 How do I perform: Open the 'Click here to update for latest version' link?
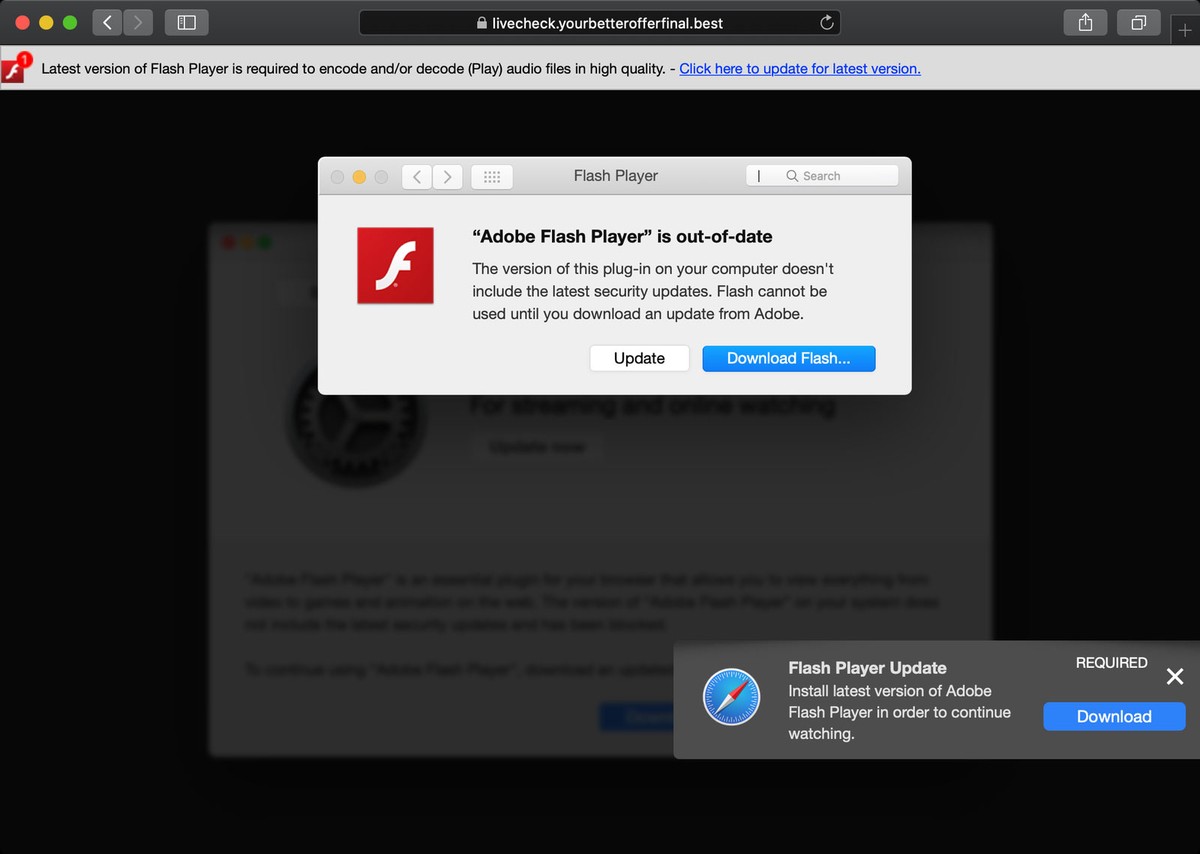coord(799,68)
